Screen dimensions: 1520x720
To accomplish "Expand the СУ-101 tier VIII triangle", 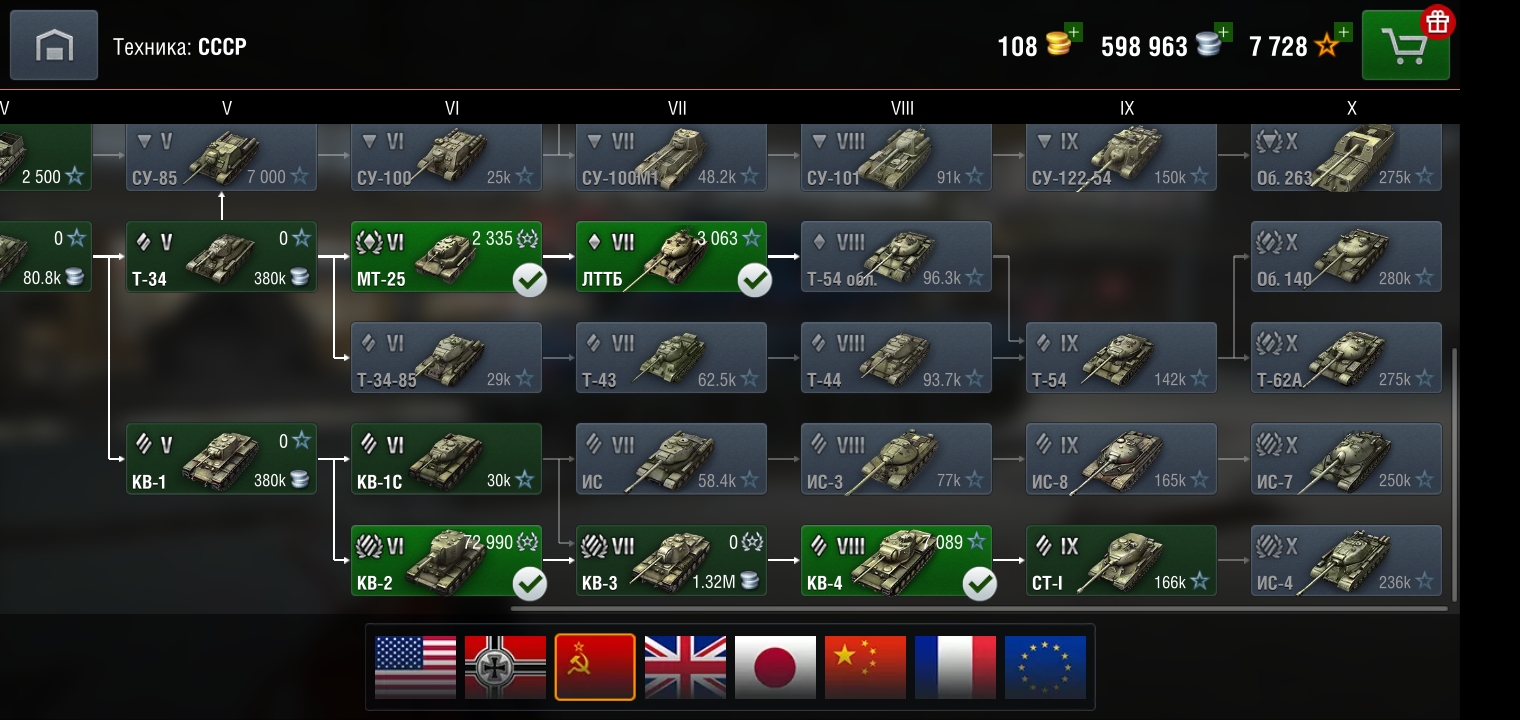I will [820, 141].
